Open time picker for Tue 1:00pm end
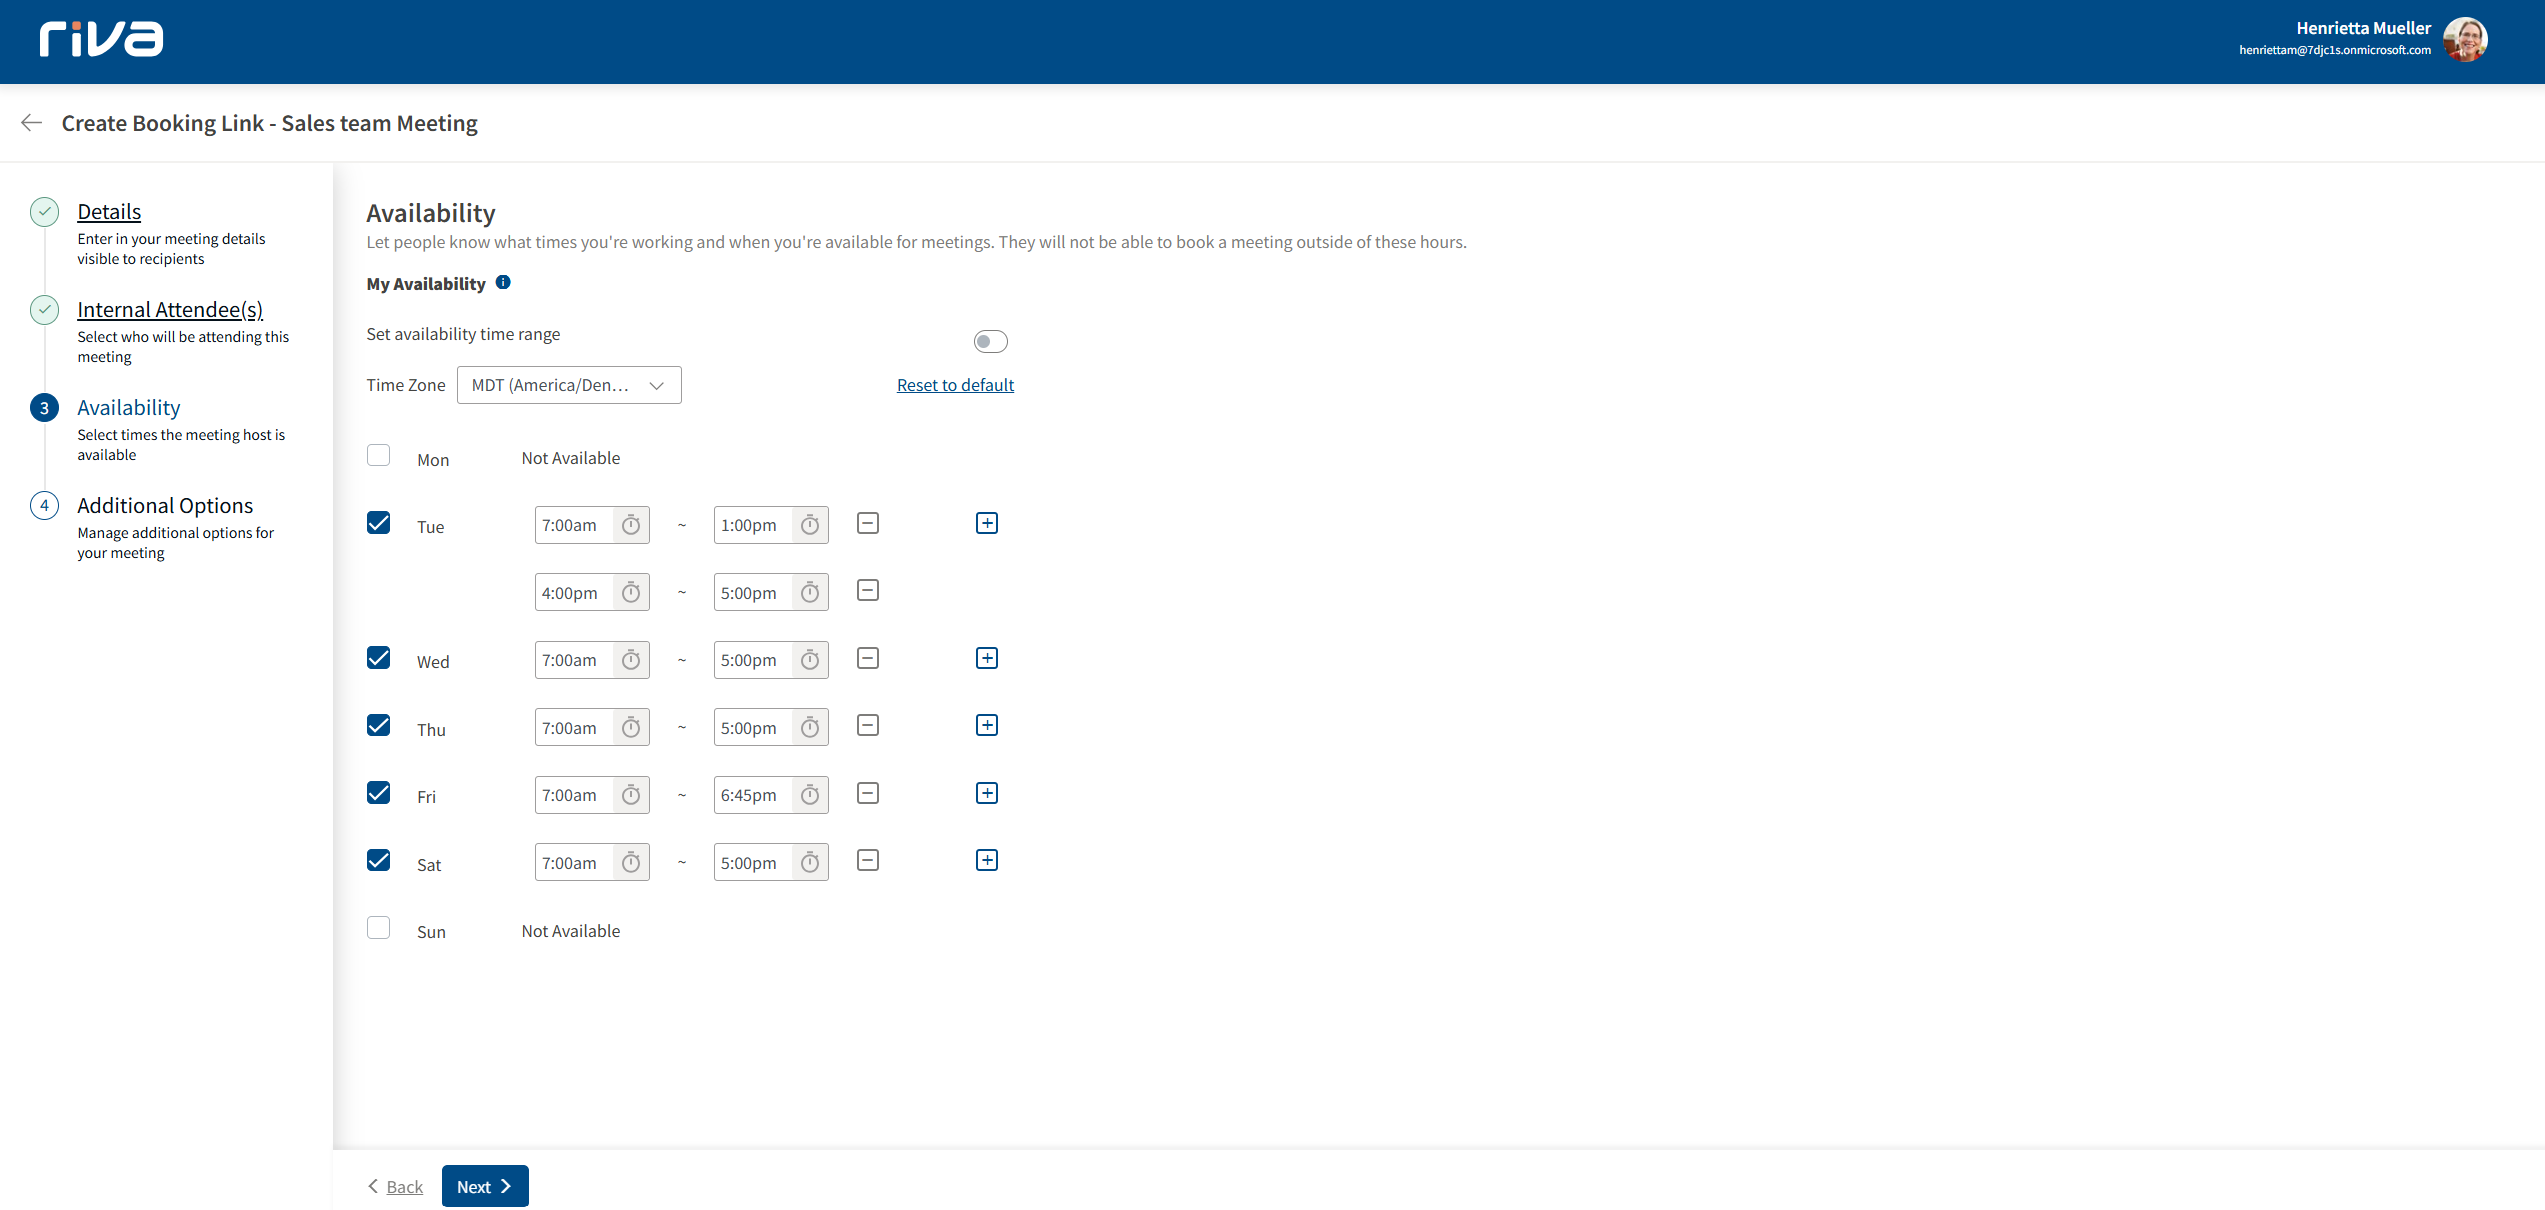 (810, 525)
